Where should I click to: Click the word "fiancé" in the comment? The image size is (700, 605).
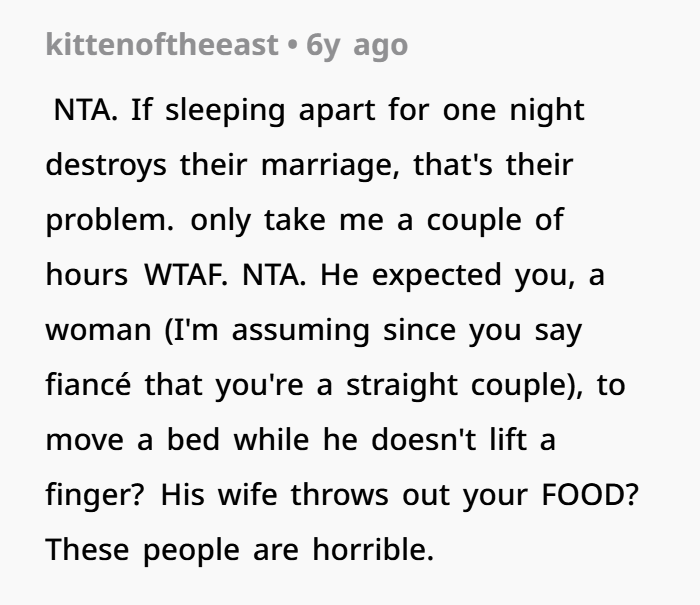click(x=86, y=385)
